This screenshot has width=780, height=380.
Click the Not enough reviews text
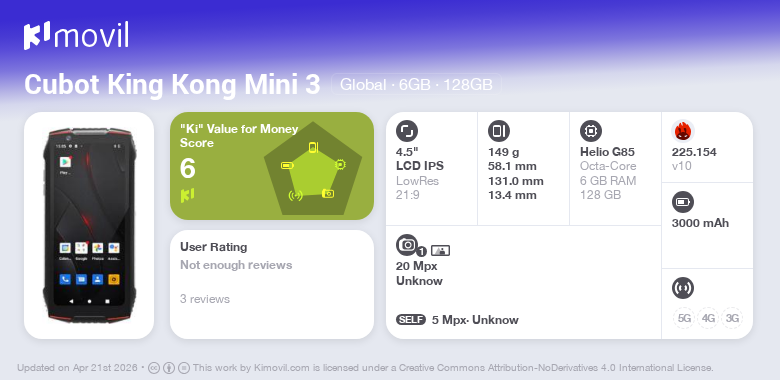pyautogui.click(x=236, y=265)
